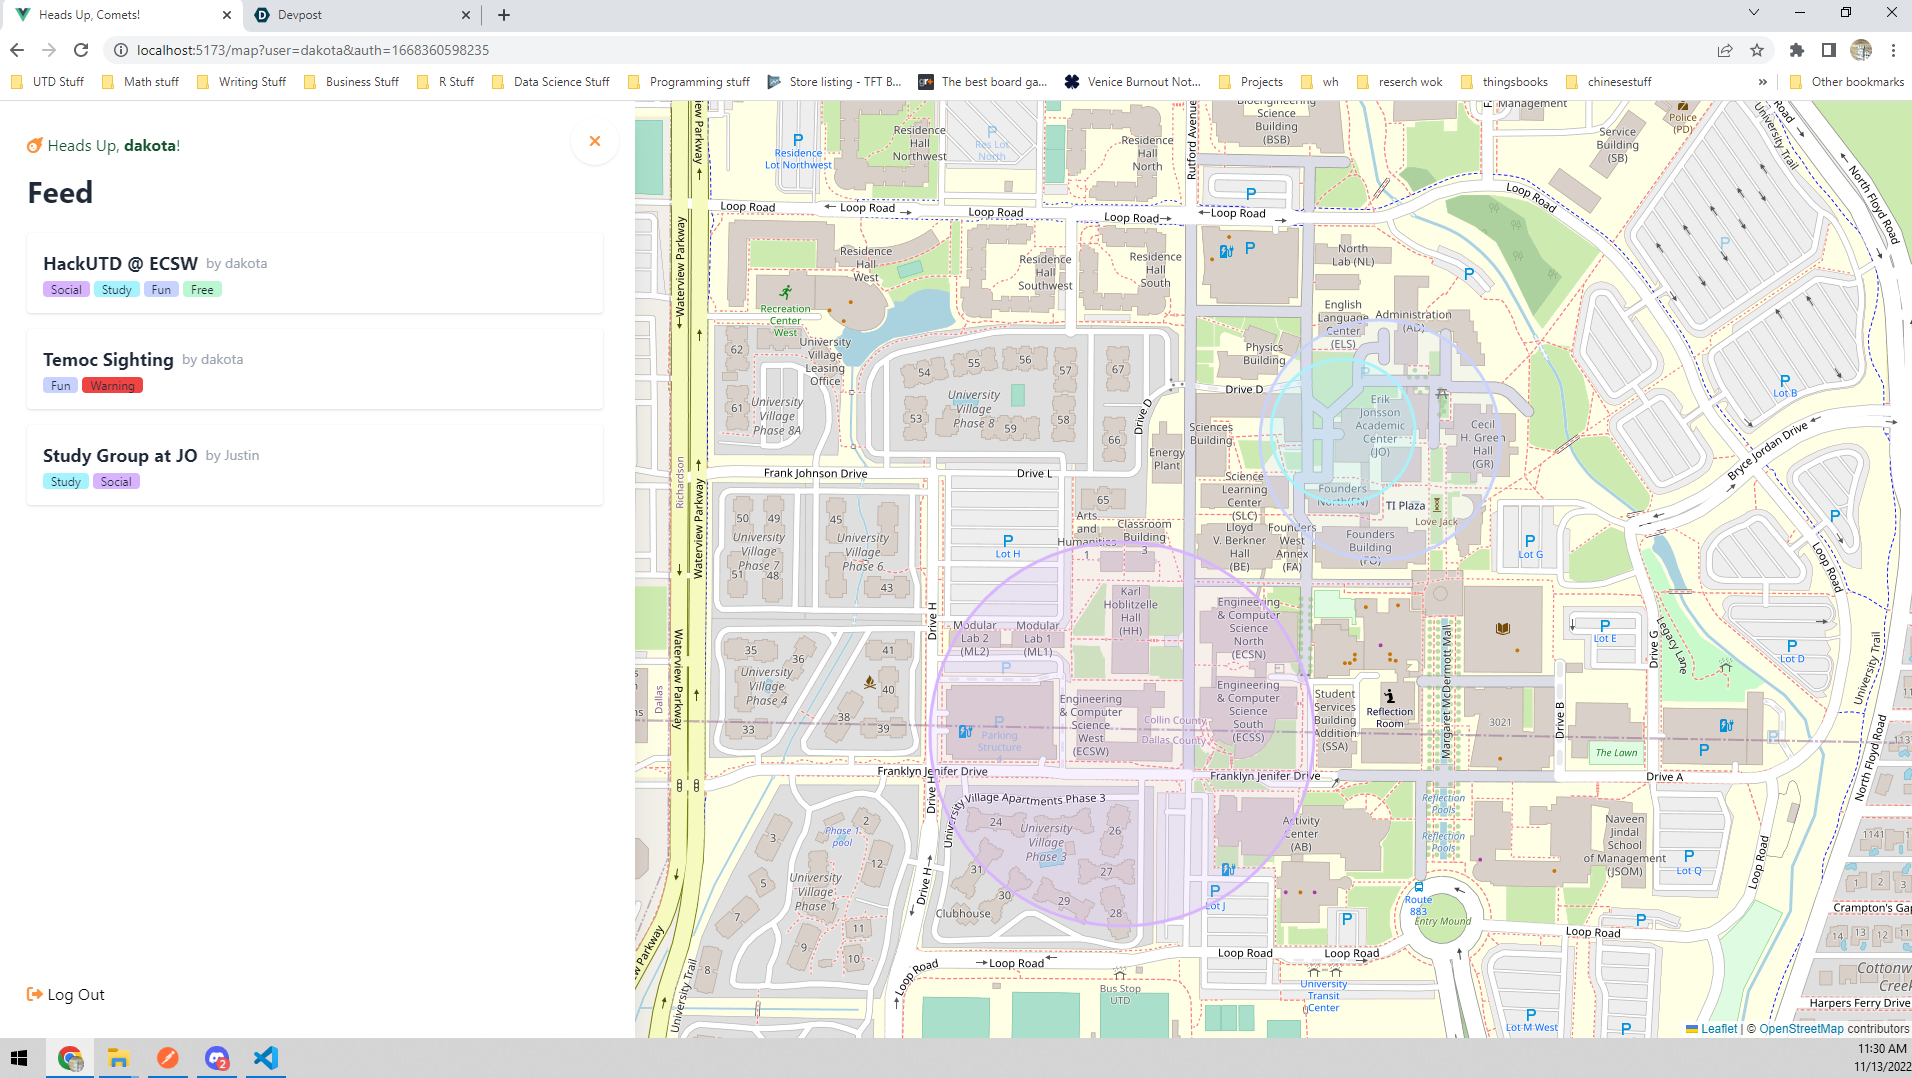
Task: Click the Study tag on HackUTD card
Action: pos(116,290)
